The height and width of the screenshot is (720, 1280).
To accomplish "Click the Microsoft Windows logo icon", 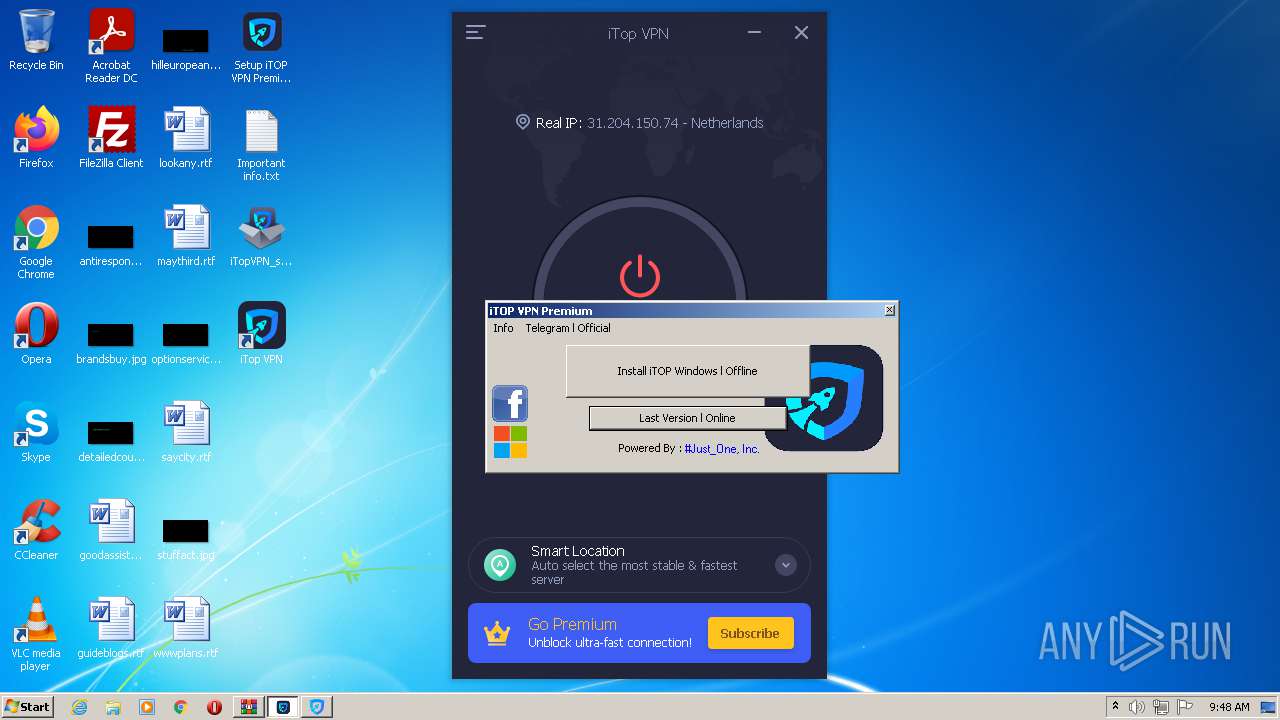I will pos(510,442).
